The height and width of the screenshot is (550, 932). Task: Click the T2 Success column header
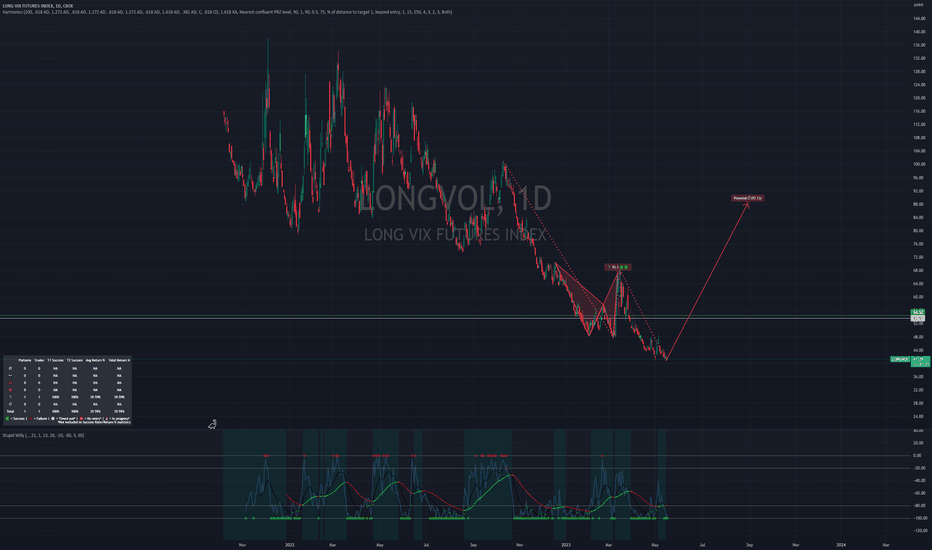(75, 360)
